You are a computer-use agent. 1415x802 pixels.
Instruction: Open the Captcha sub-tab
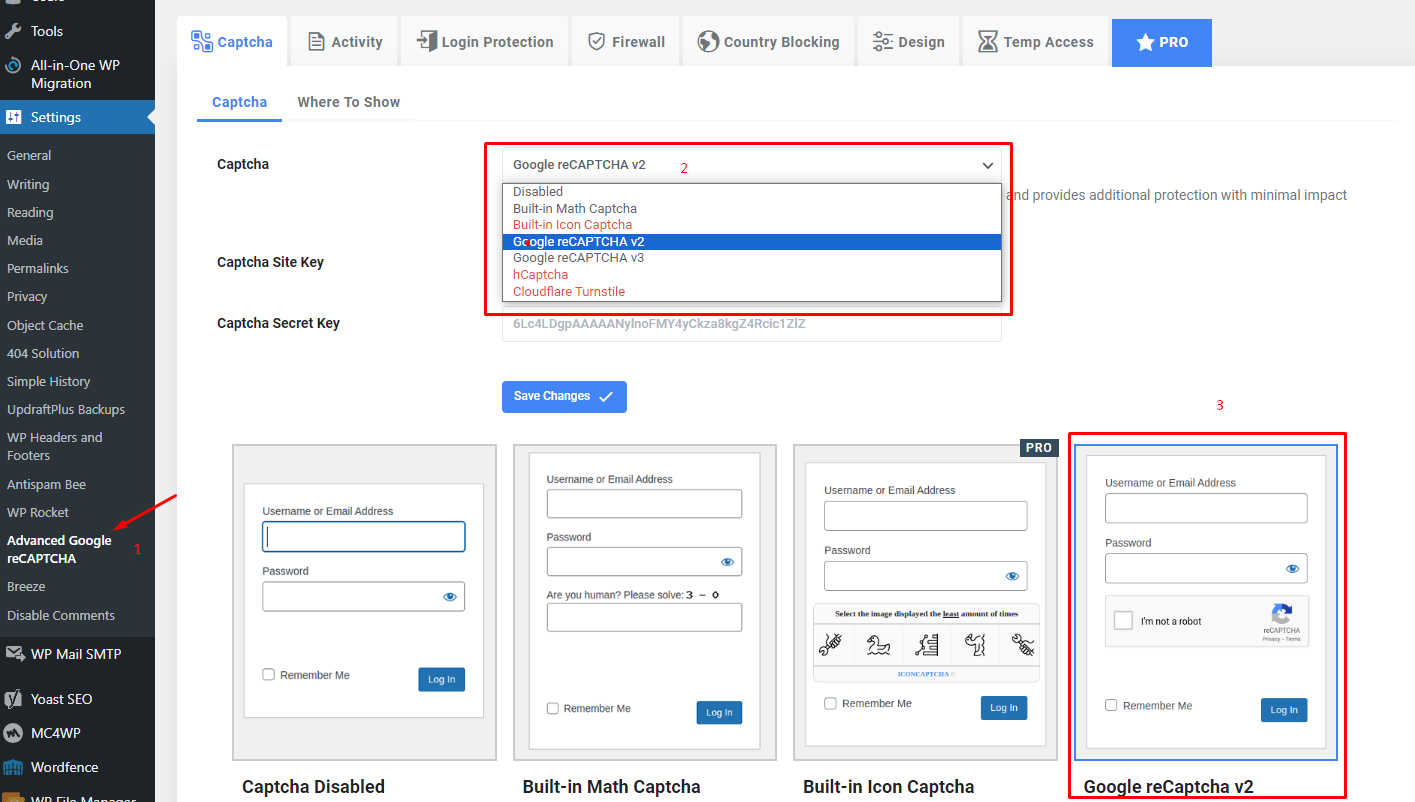point(240,102)
